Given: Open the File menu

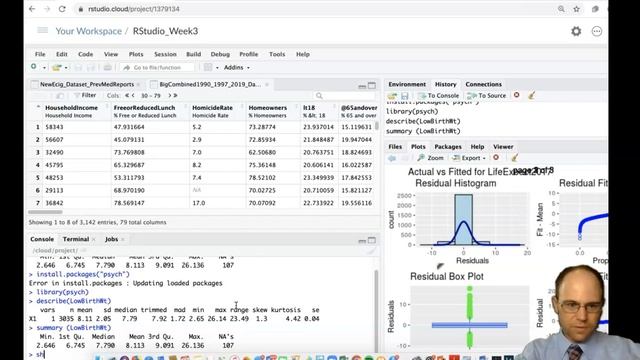Looking at the screenshot, I should (40, 54).
